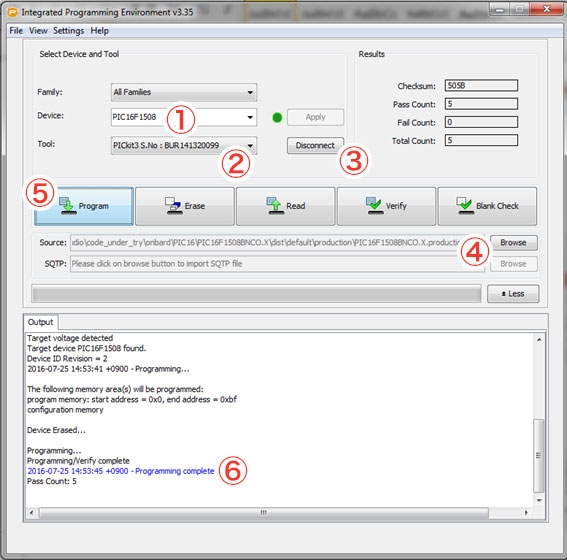Collapse the panel with the Less button
The image size is (567, 560).
click(513, 294)
